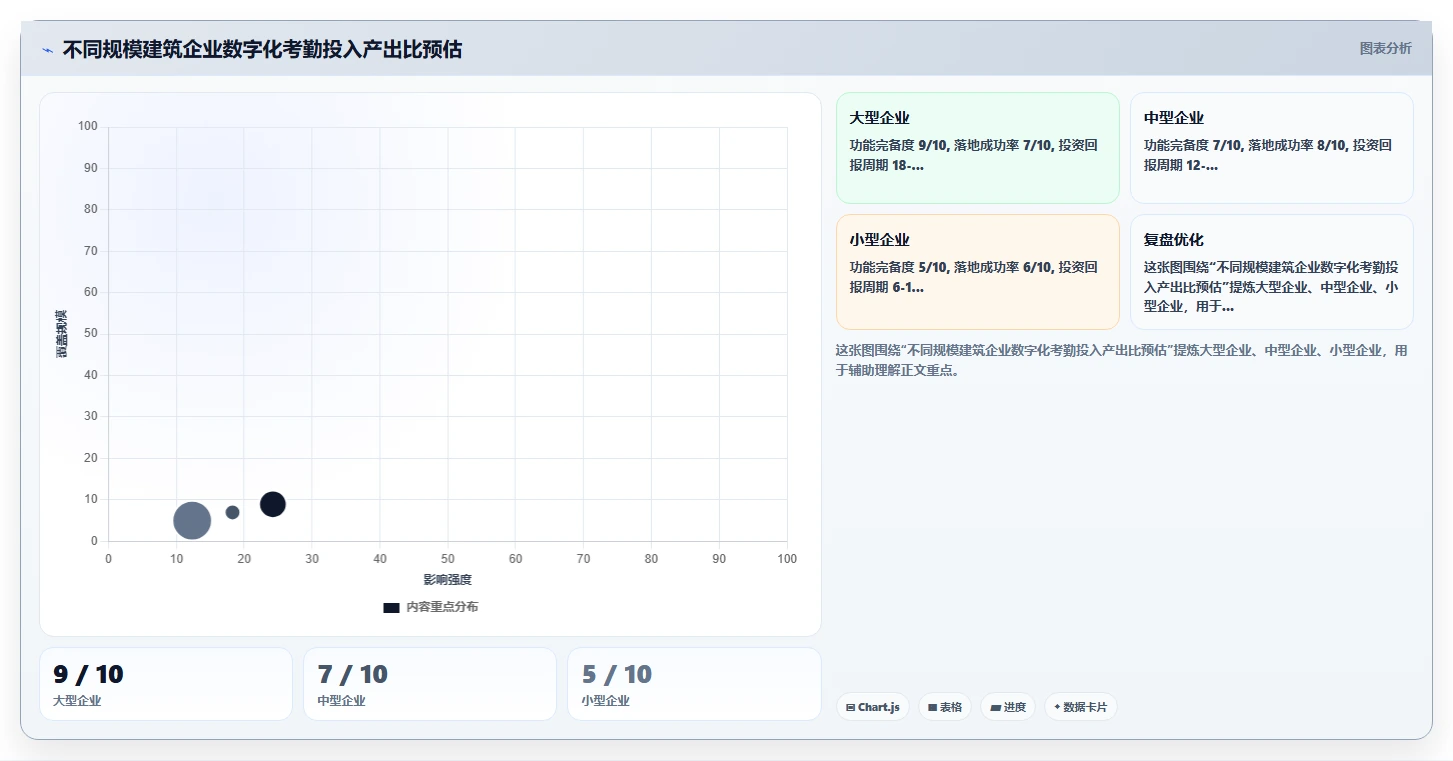Select the 9 / 10 大型企业 stat card
Screen dimensions: 1453x761
click(x=166, y=684)
